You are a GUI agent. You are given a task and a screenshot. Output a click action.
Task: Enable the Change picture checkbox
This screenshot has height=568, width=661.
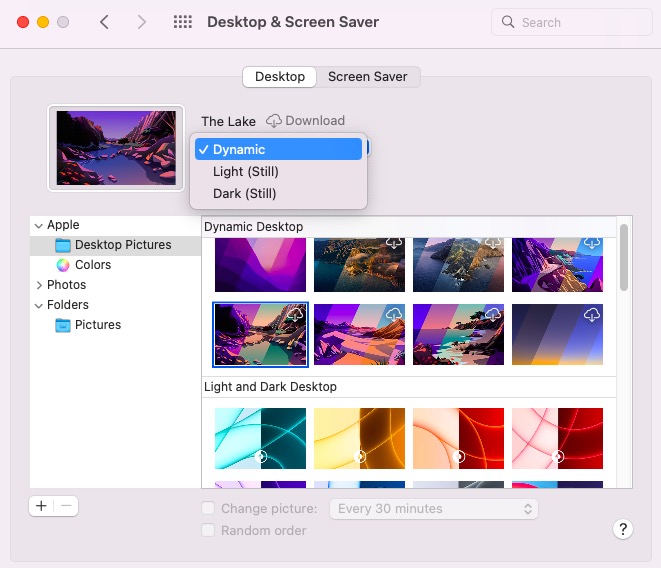(208, 509)
